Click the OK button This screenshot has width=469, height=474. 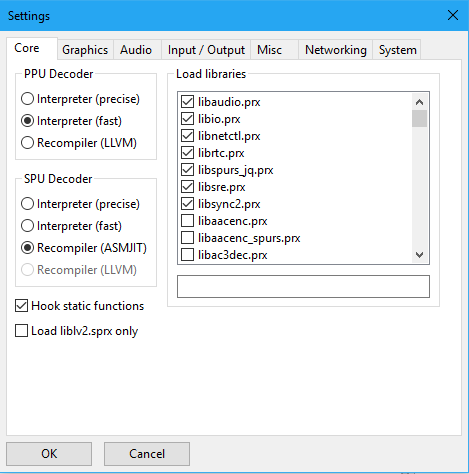pos(49,454)
